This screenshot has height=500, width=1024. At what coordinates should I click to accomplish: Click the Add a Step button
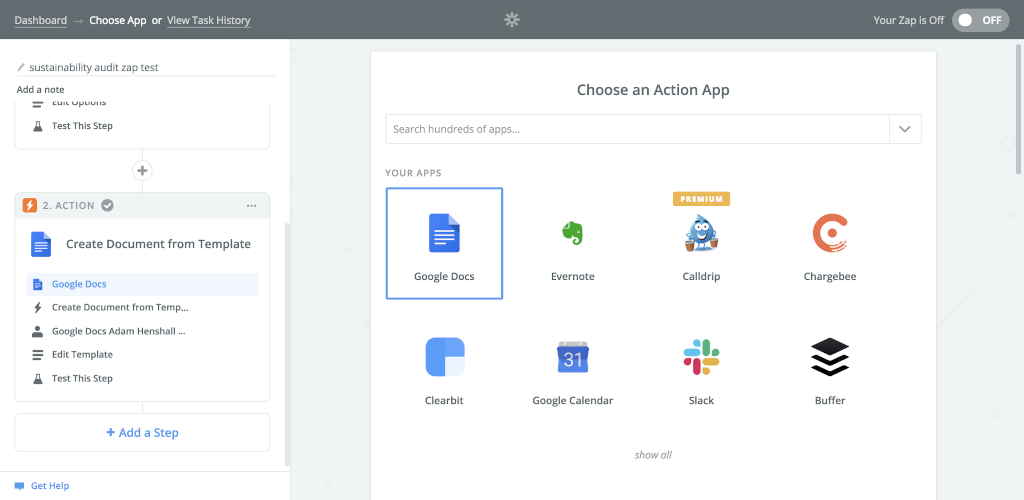[142, 433]
